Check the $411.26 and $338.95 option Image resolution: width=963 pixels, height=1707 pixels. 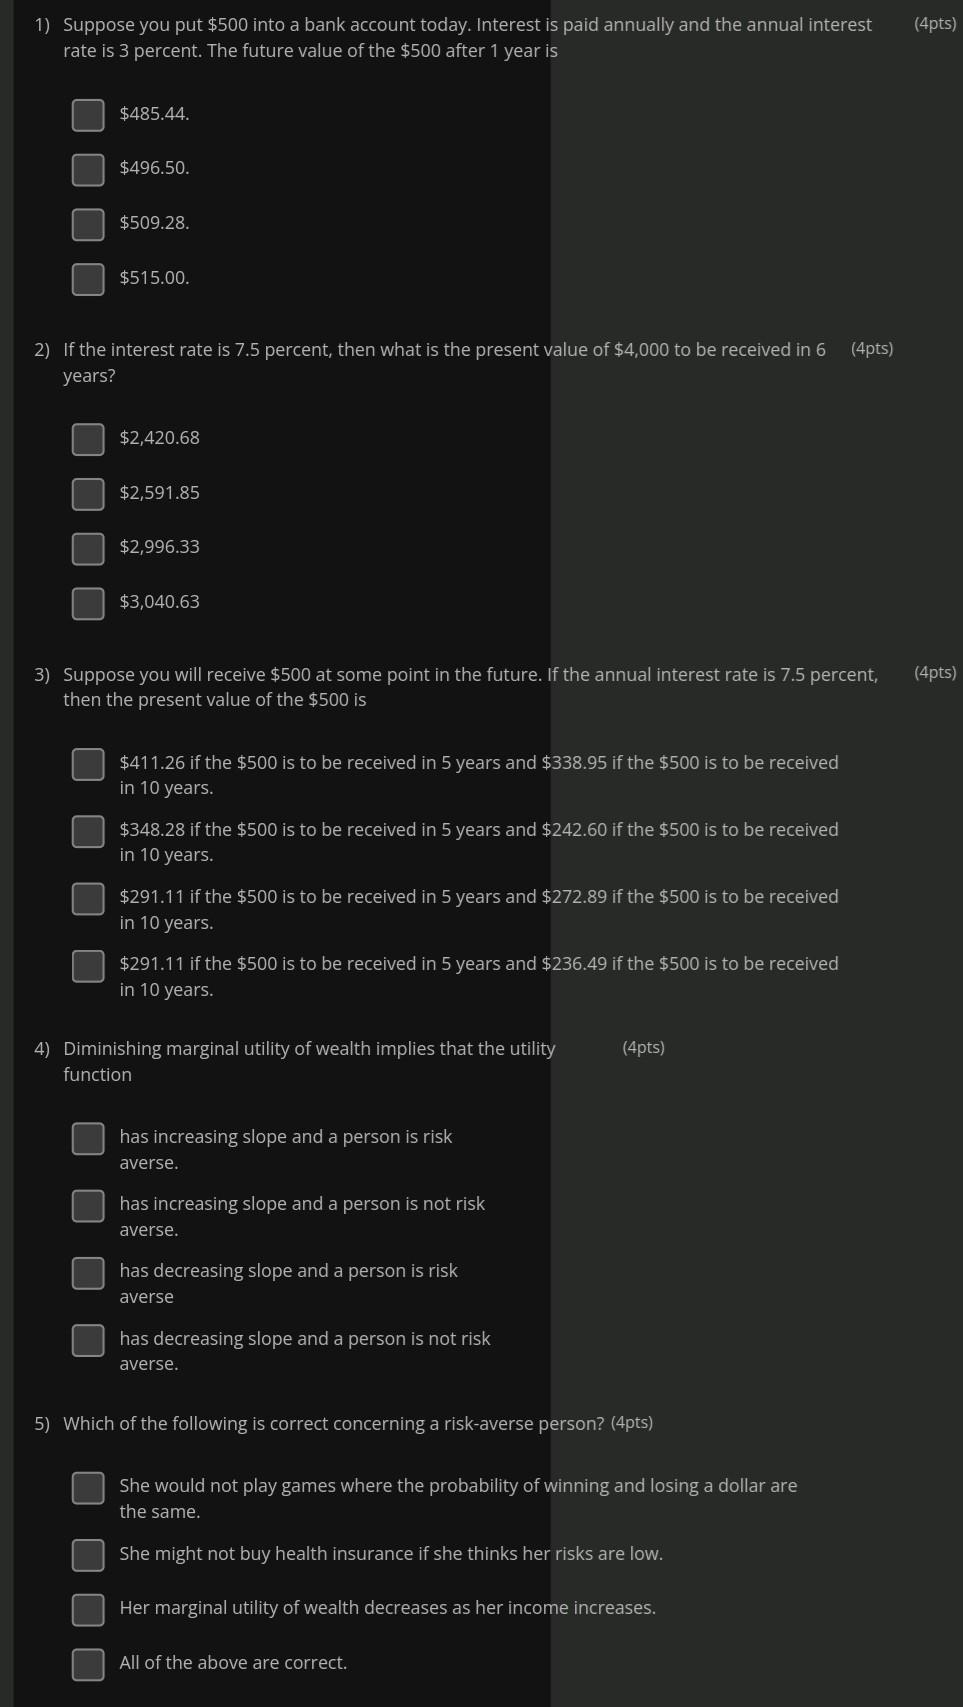point(88,764)
